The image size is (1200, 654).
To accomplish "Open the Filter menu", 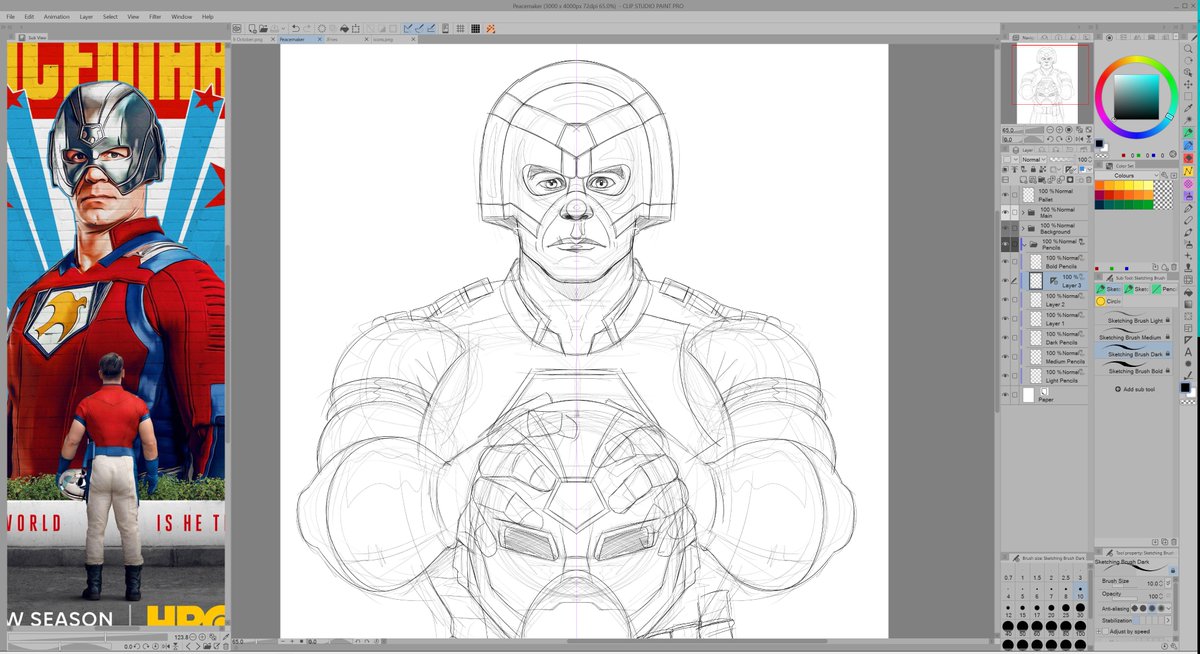I will pos(155,17).
